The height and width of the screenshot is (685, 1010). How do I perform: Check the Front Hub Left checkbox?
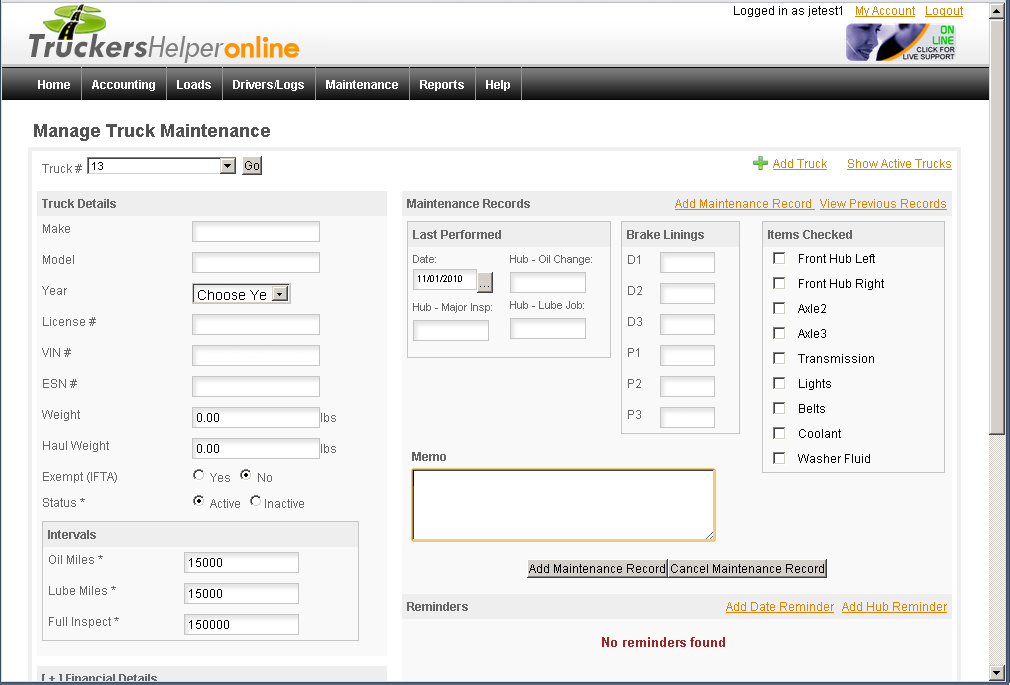[x=779, y=259]
